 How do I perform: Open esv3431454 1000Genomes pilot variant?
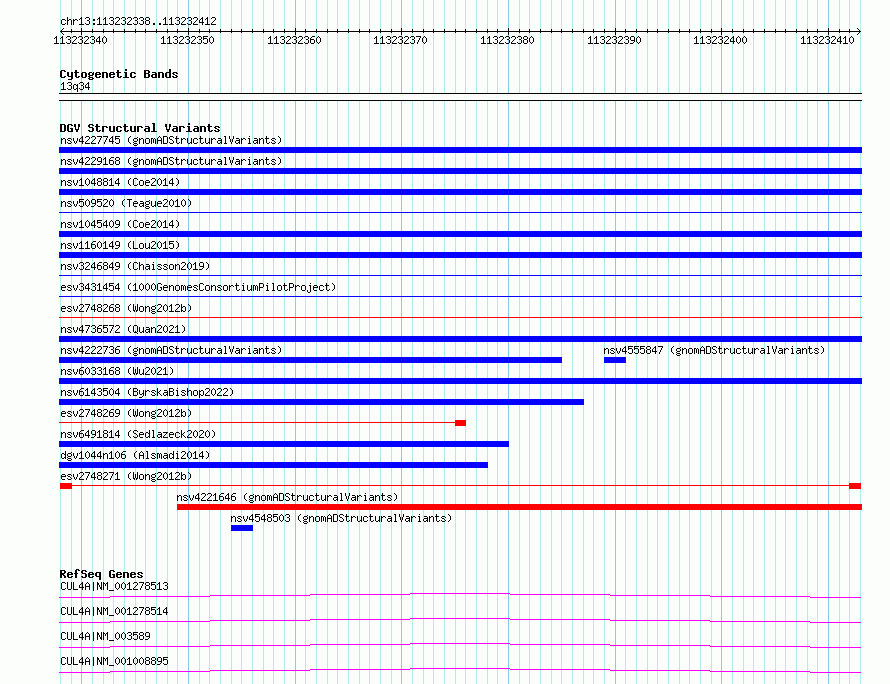pyautogui.click(x=198, y=287)
